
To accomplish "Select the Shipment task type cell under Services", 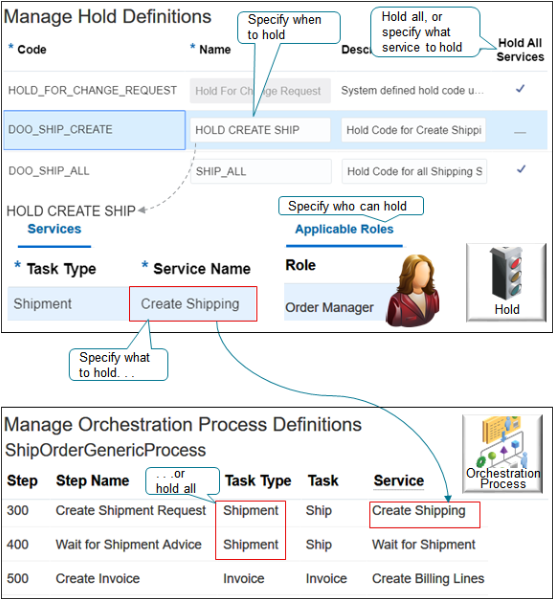I will coord(68,304).
